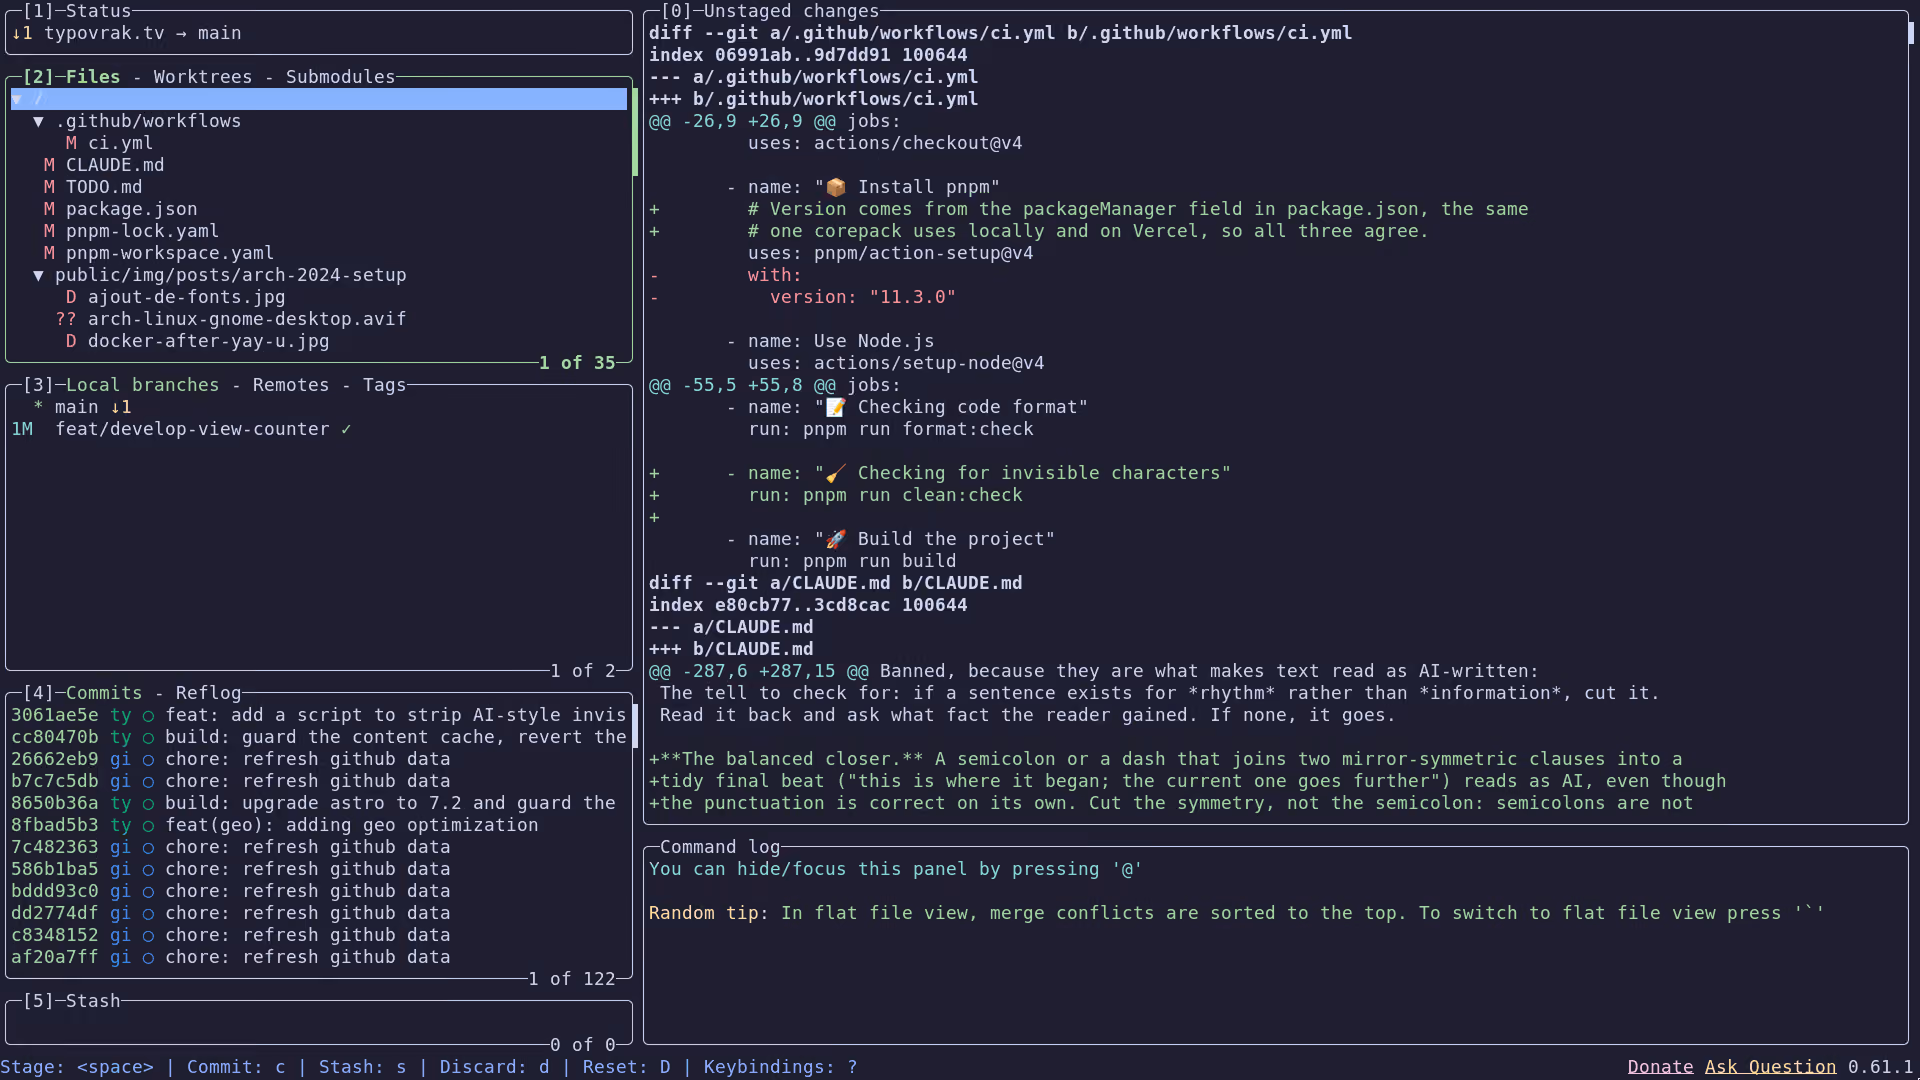1920x1080 pixels.
Task: Click the Commits panel scrollbar thumb
Action: click(x=635, y=726)
